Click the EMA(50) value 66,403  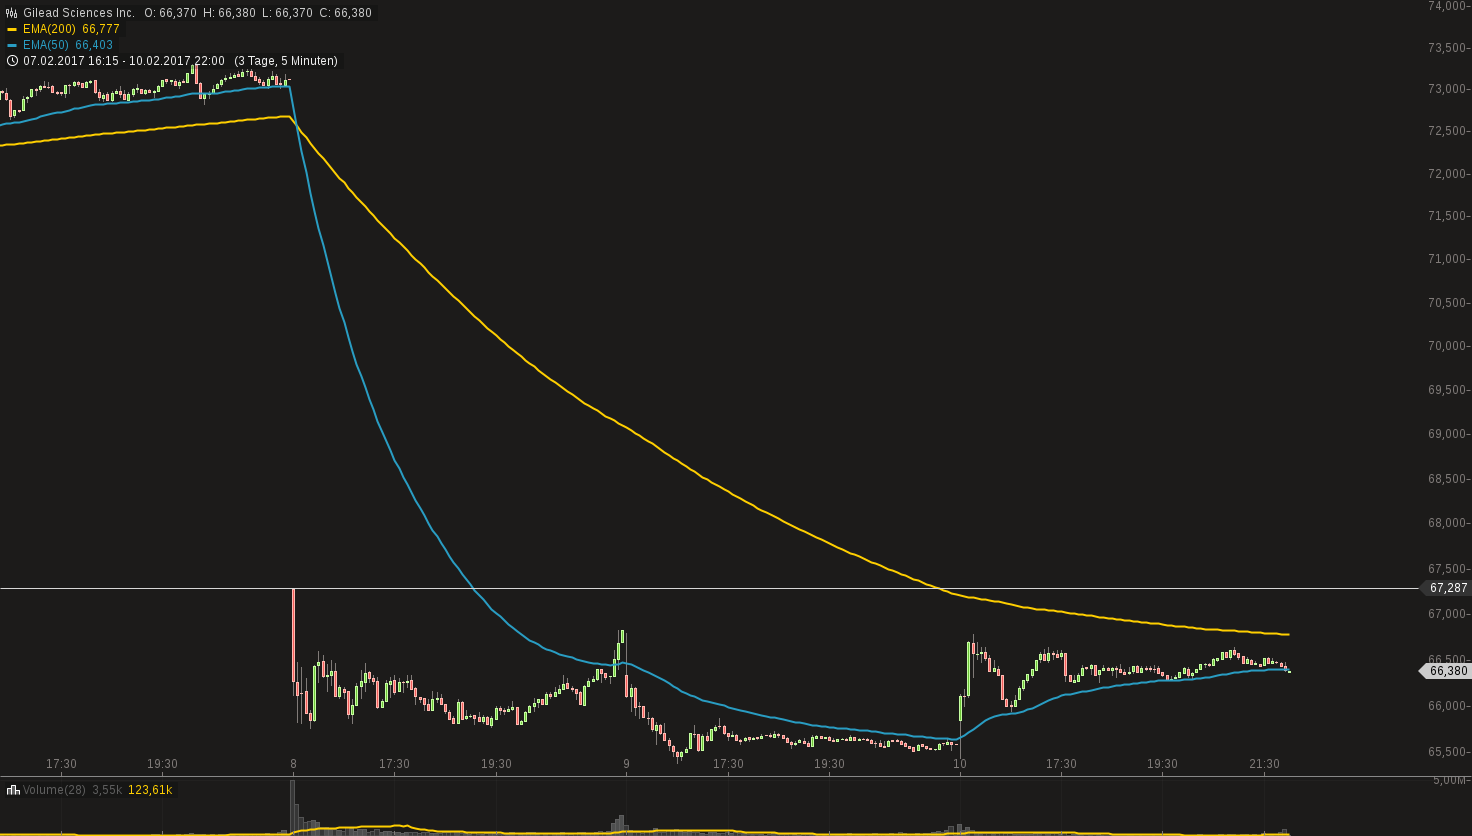94,45
